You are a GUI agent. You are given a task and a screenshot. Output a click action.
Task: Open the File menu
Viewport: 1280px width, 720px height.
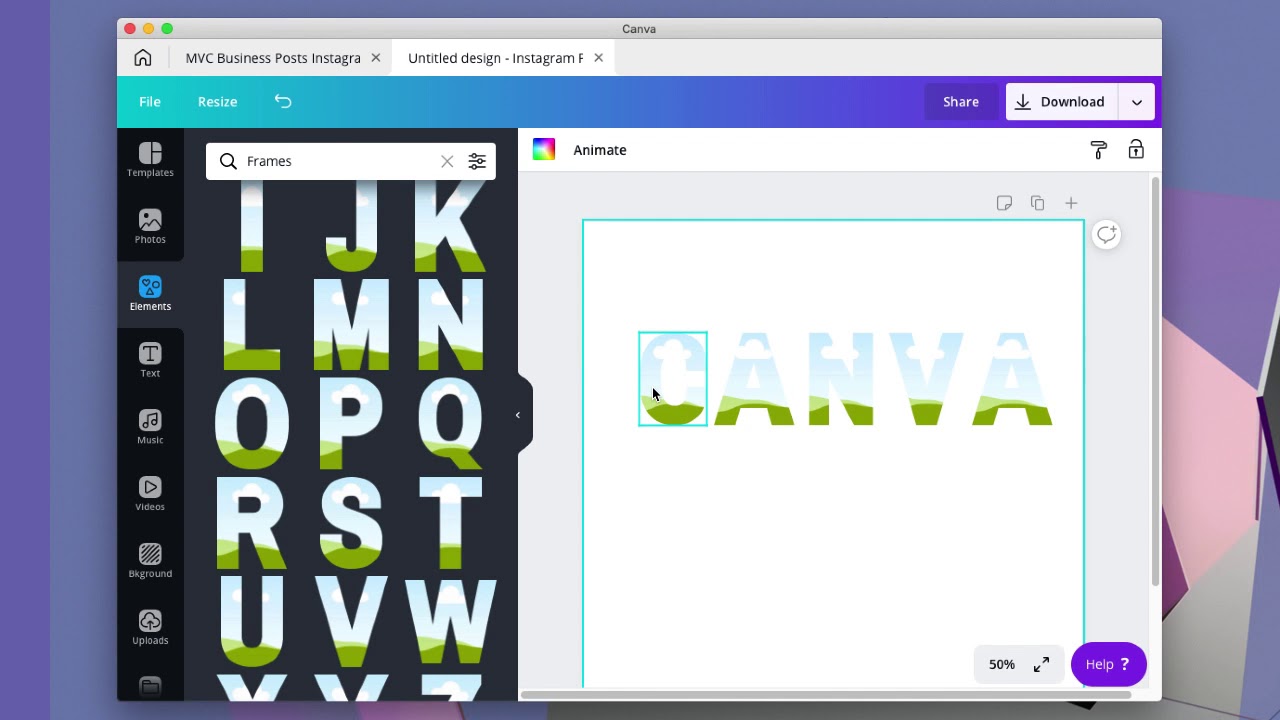(149, 101)
